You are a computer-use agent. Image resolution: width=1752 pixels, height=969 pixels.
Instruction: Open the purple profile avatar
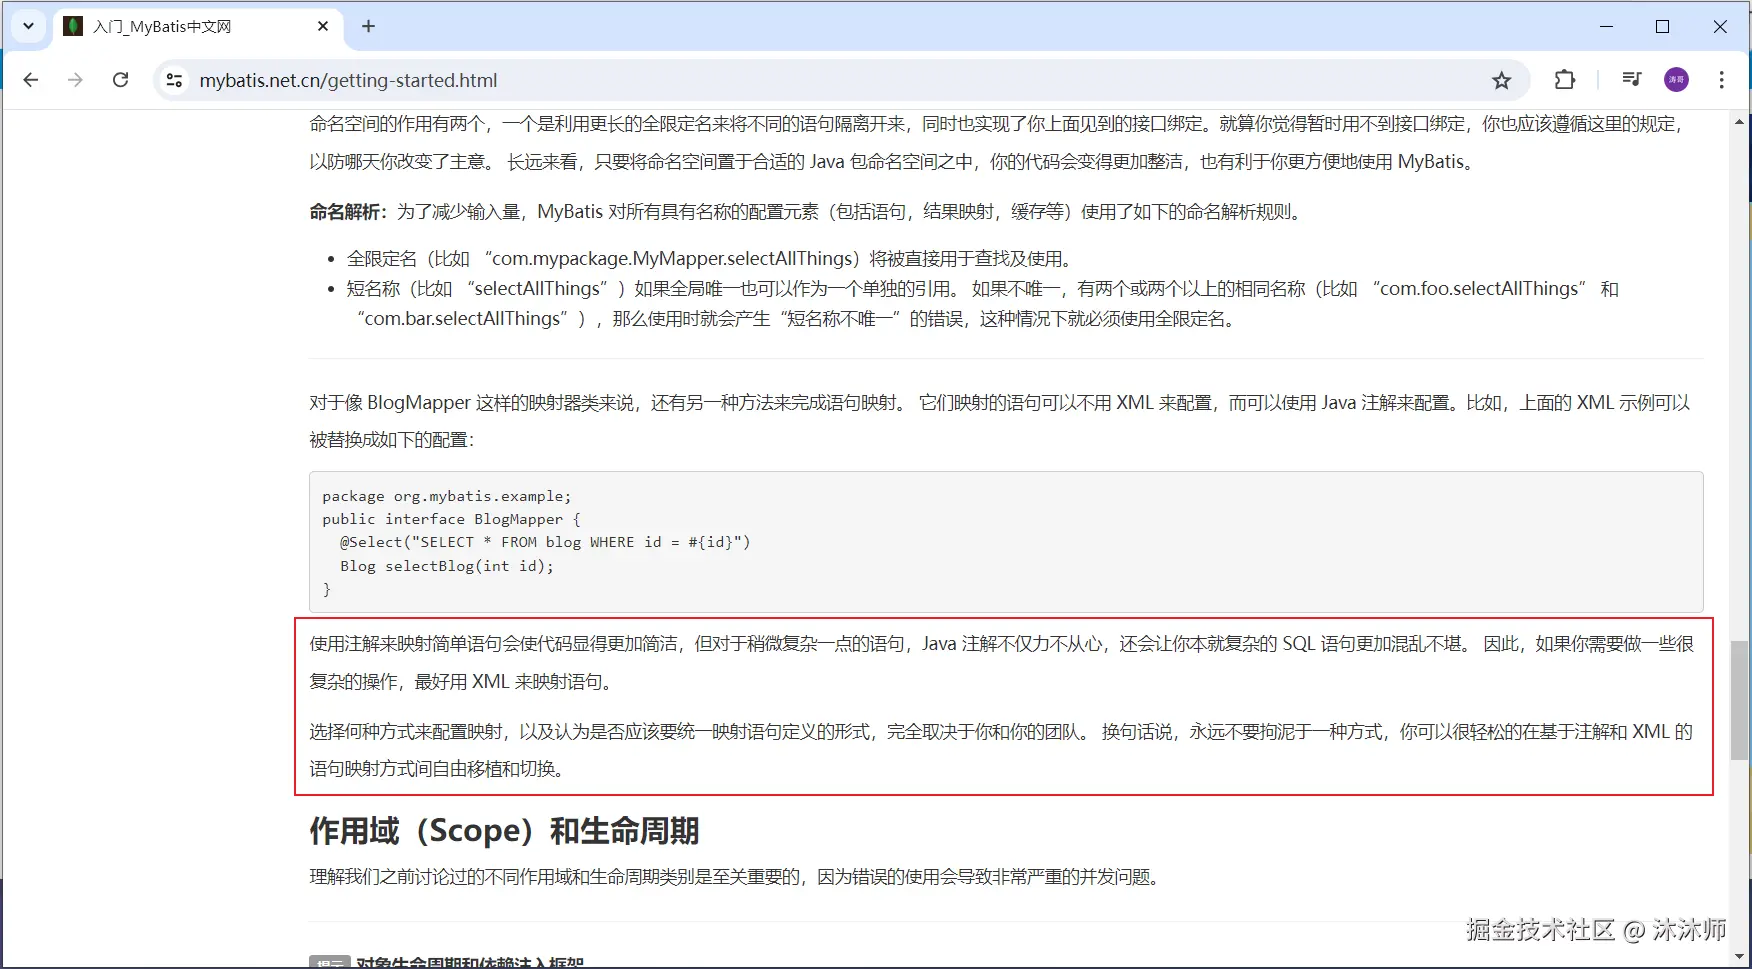coord(1676,80)
